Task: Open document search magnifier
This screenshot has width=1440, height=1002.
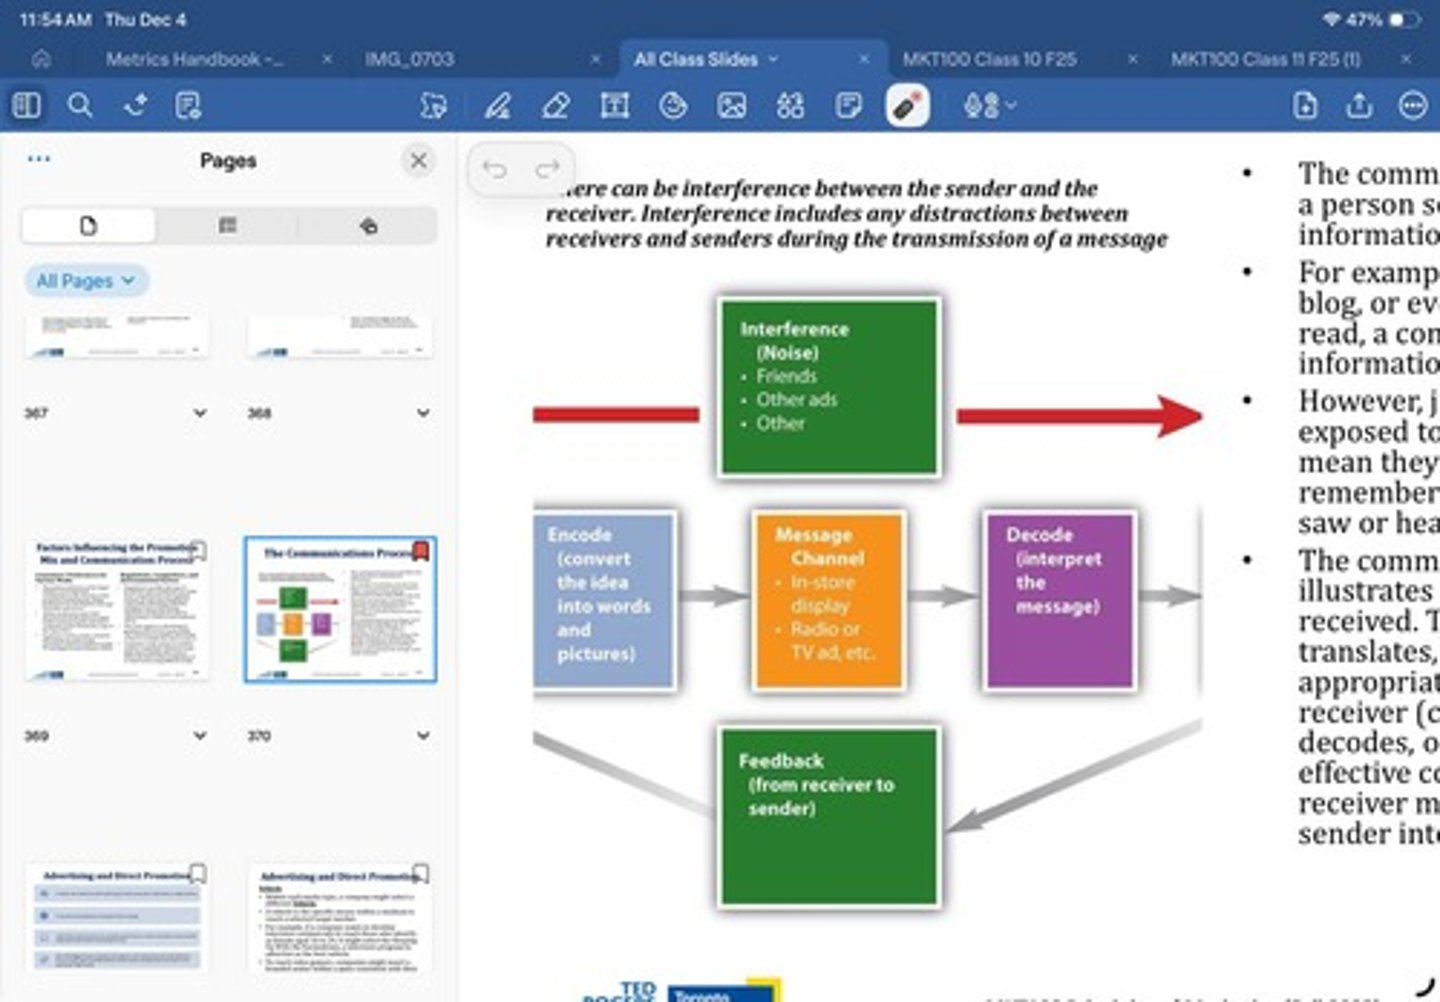Action: tap(80, 106)
